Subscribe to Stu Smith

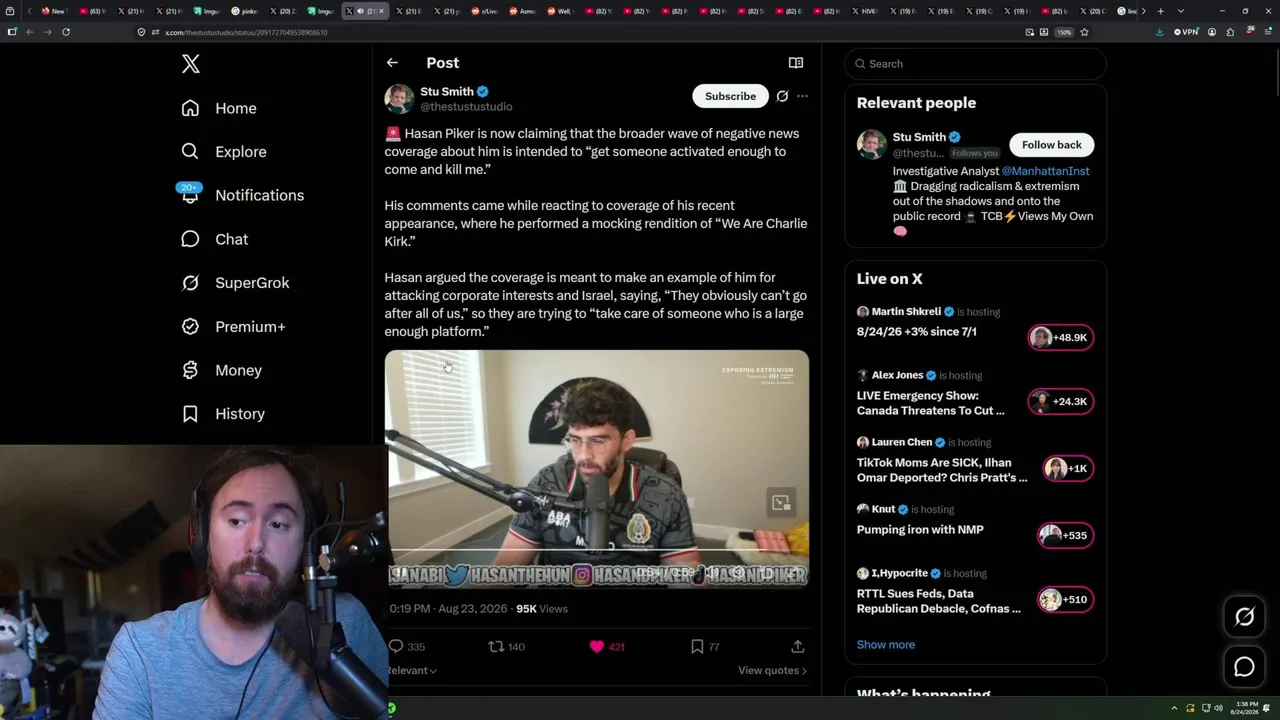coord(730,96)
